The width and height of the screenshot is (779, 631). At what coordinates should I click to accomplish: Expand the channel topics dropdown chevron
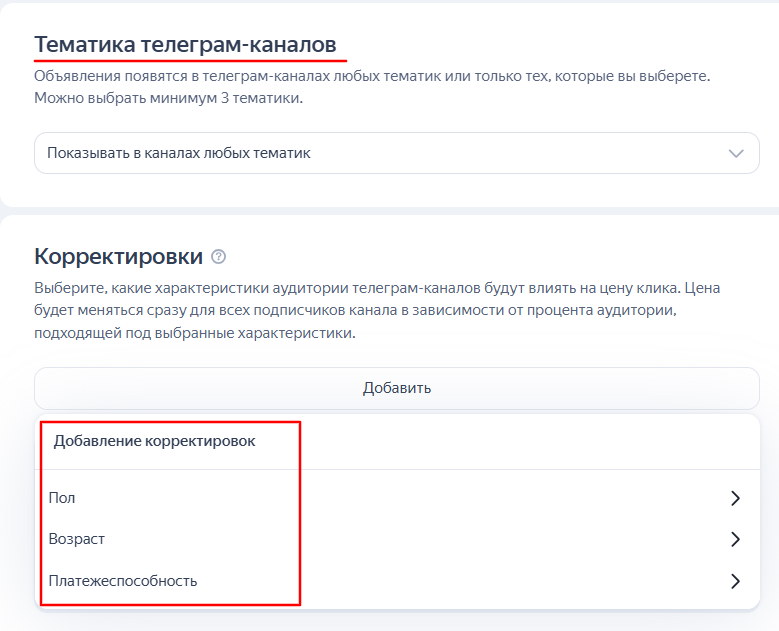click(x=736, y=154)
